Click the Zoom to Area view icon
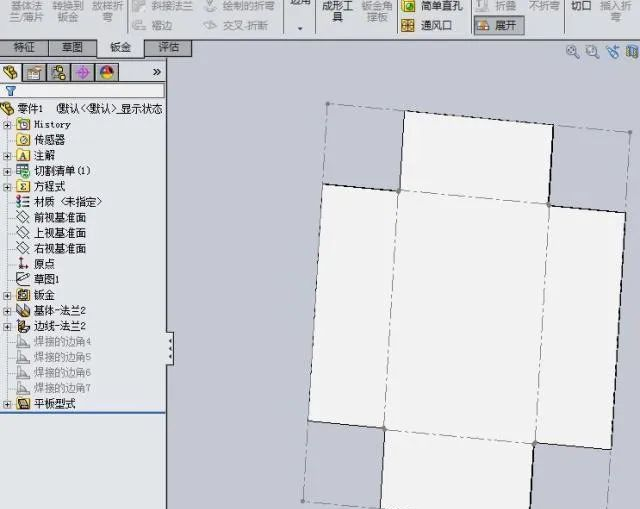The image size is (640, 509). (592, 52)
